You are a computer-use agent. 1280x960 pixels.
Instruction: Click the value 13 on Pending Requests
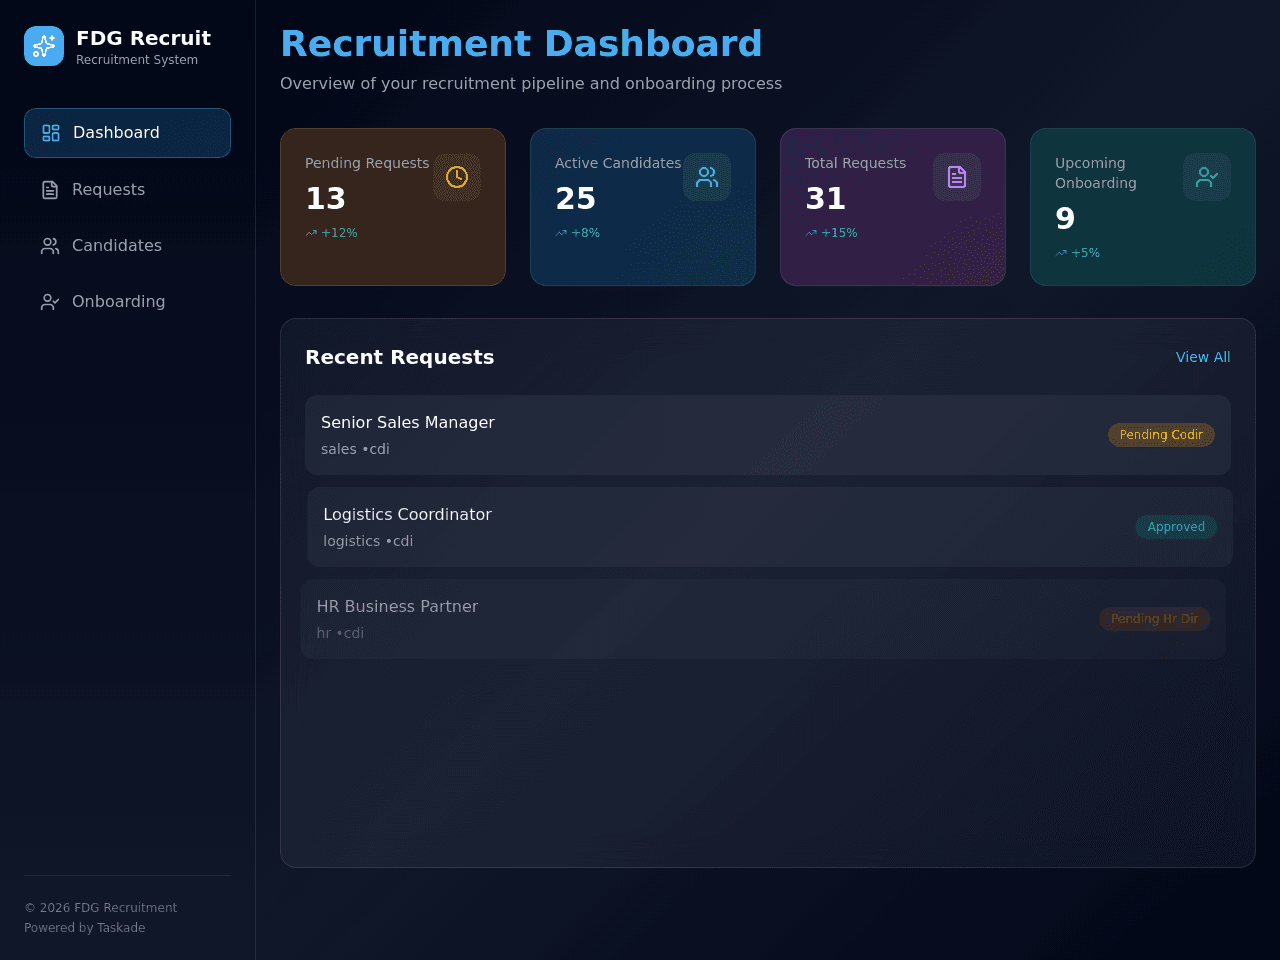326,199
